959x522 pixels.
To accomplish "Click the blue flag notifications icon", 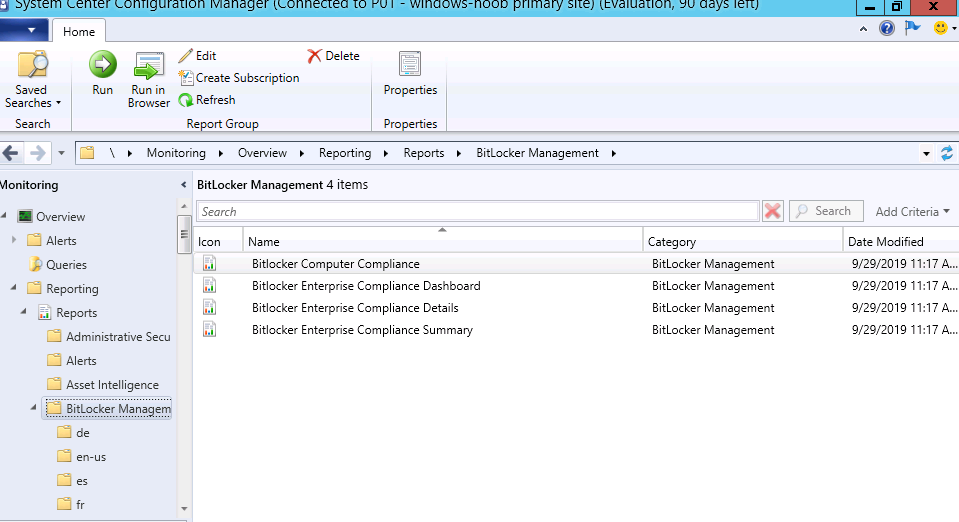I will pos(913,28).
